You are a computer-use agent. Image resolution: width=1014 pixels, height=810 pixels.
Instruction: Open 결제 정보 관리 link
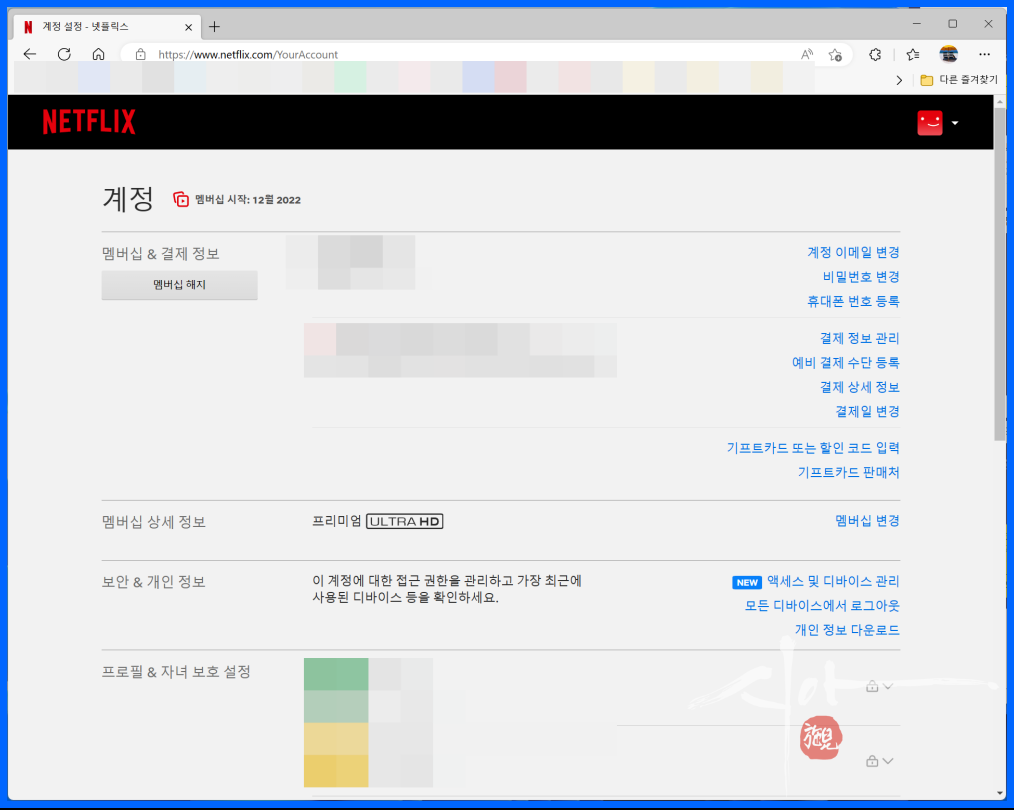point(859,338)
